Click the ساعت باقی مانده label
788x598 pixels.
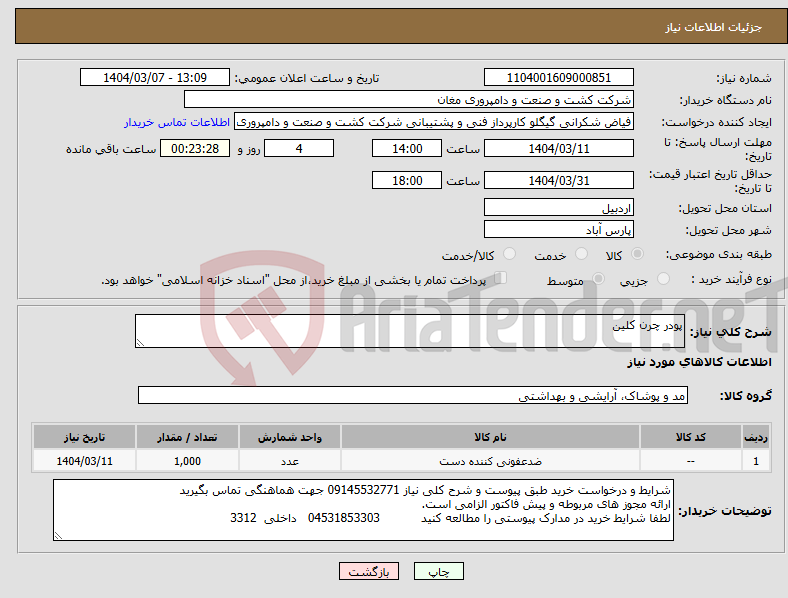click(x=111, y=149)
